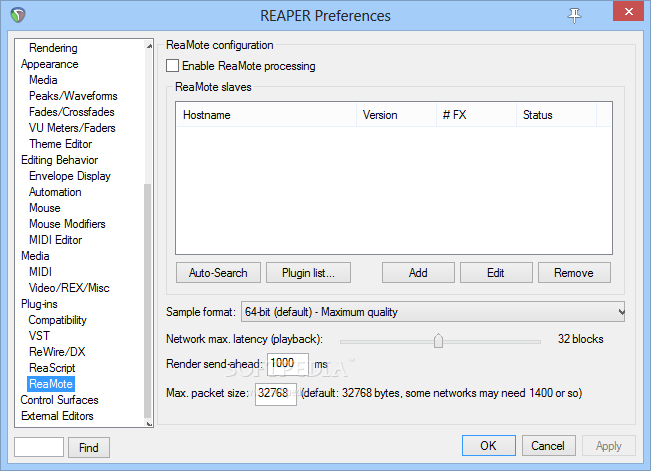The image size is (651, 471).
Task: Select Mouse settings page
Action: (x=44, y=208)
